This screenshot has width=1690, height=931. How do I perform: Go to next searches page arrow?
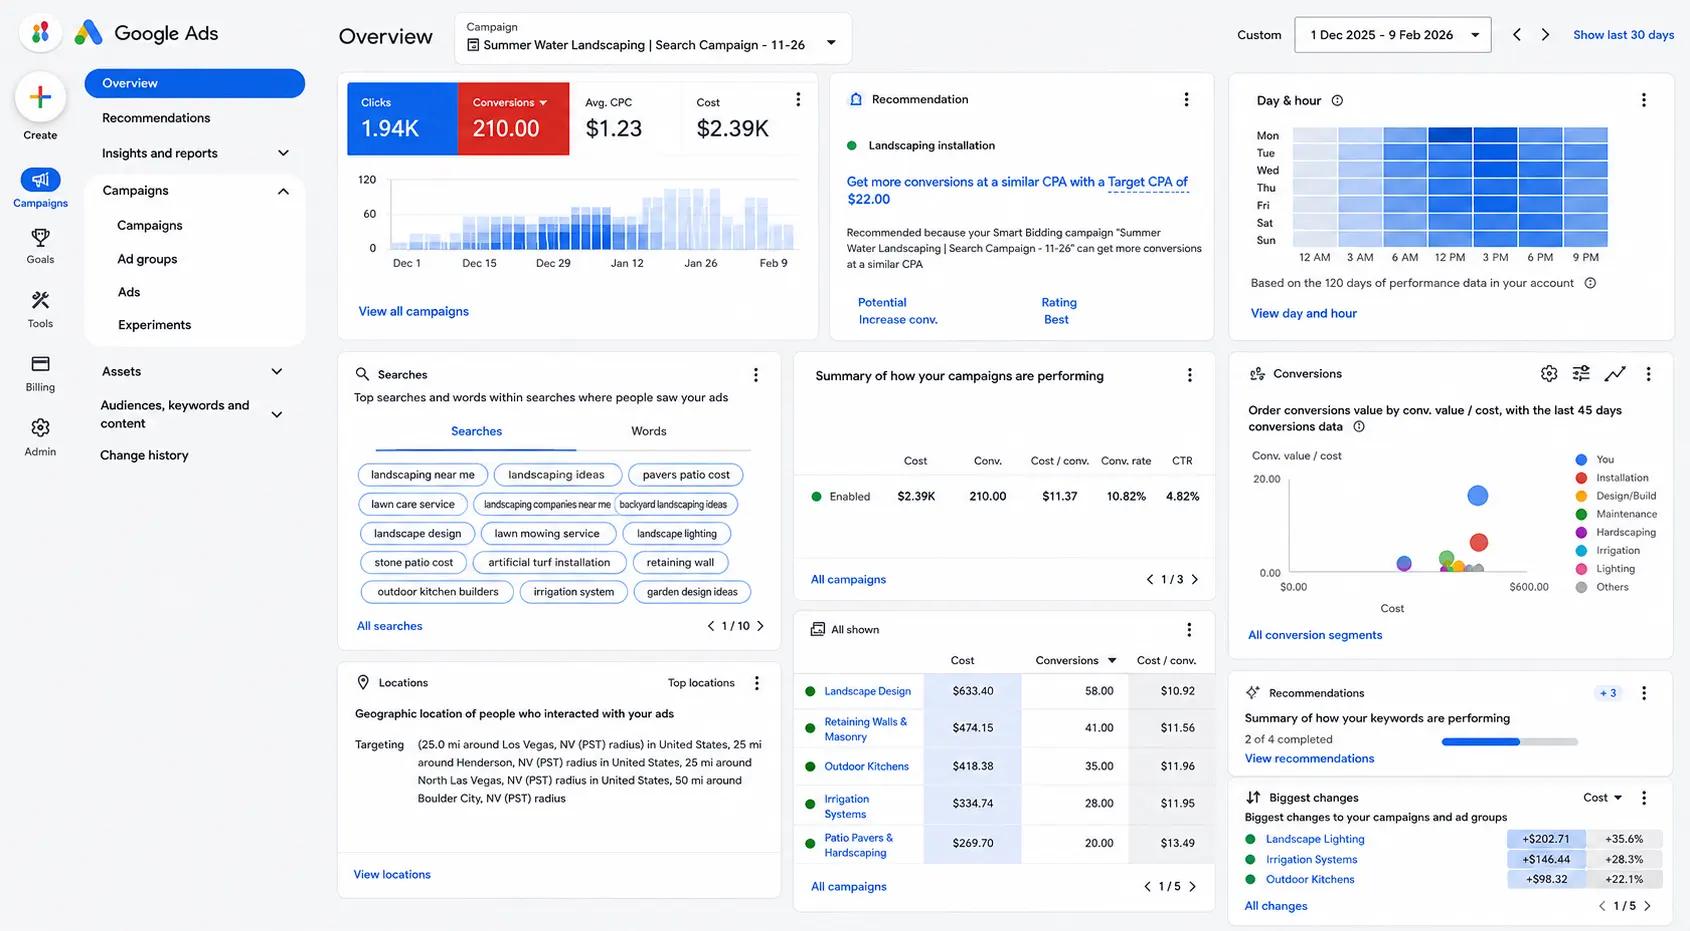click(760, 626)
